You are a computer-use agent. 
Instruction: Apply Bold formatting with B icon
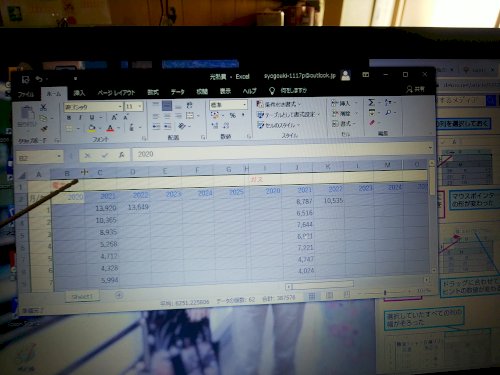[x=69, y=118]
